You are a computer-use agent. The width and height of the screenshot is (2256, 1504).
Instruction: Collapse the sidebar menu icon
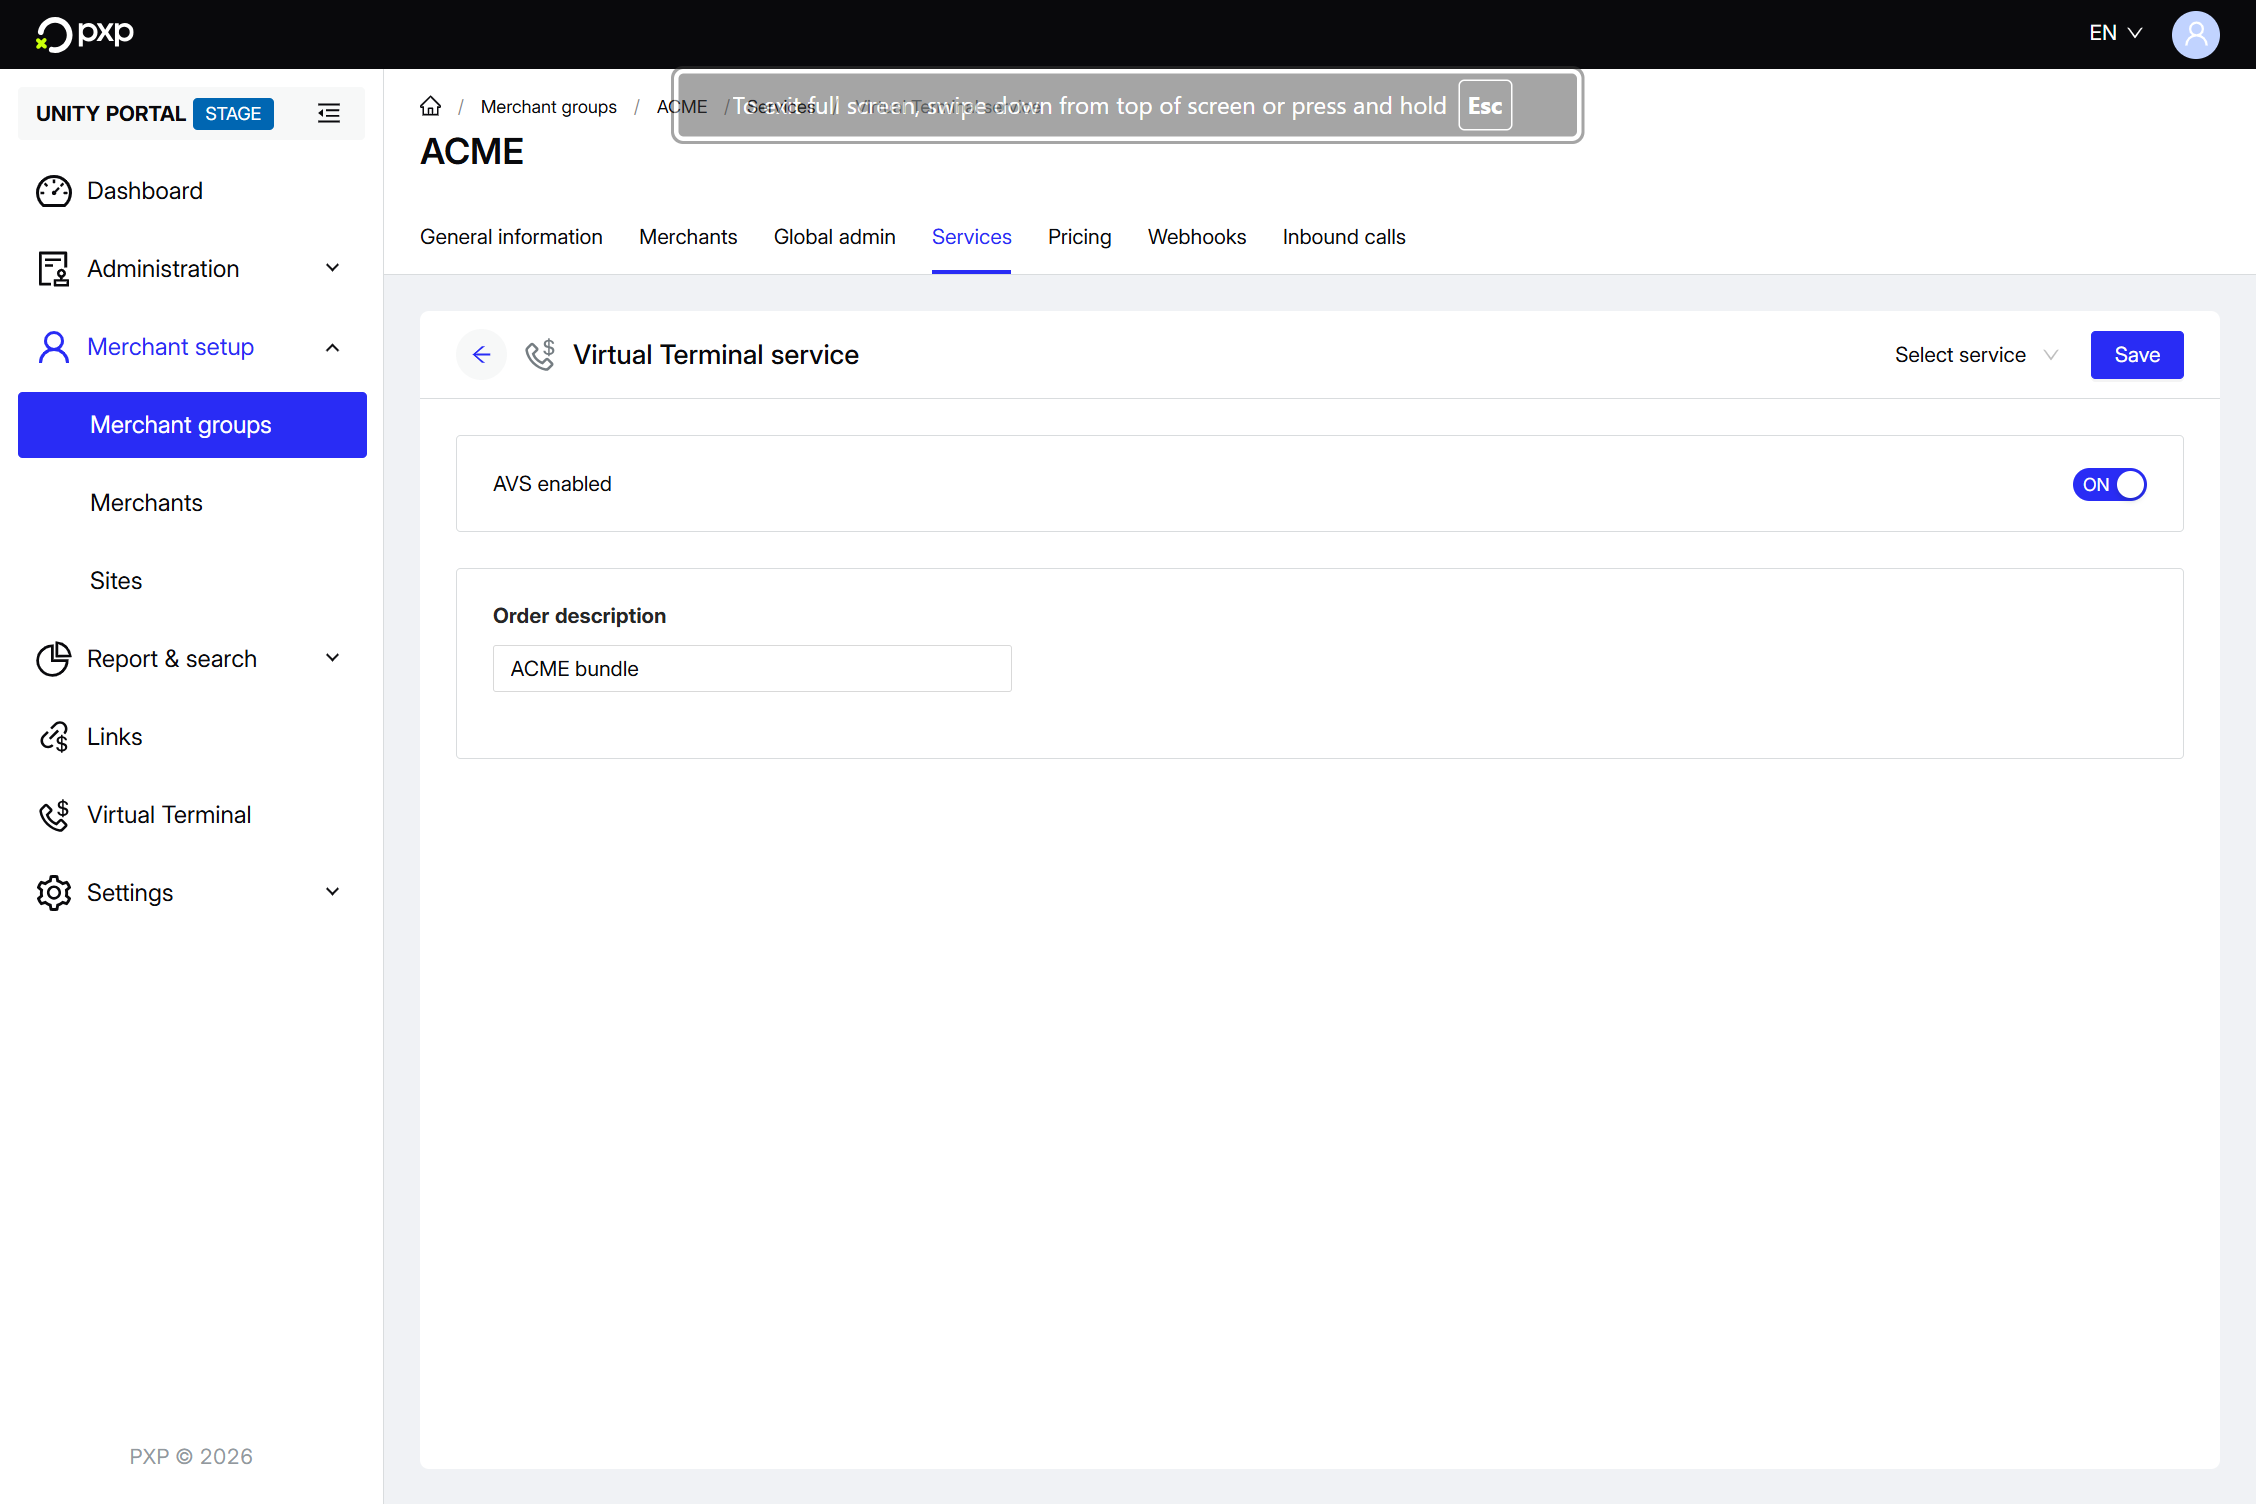(x=328, y=113)
